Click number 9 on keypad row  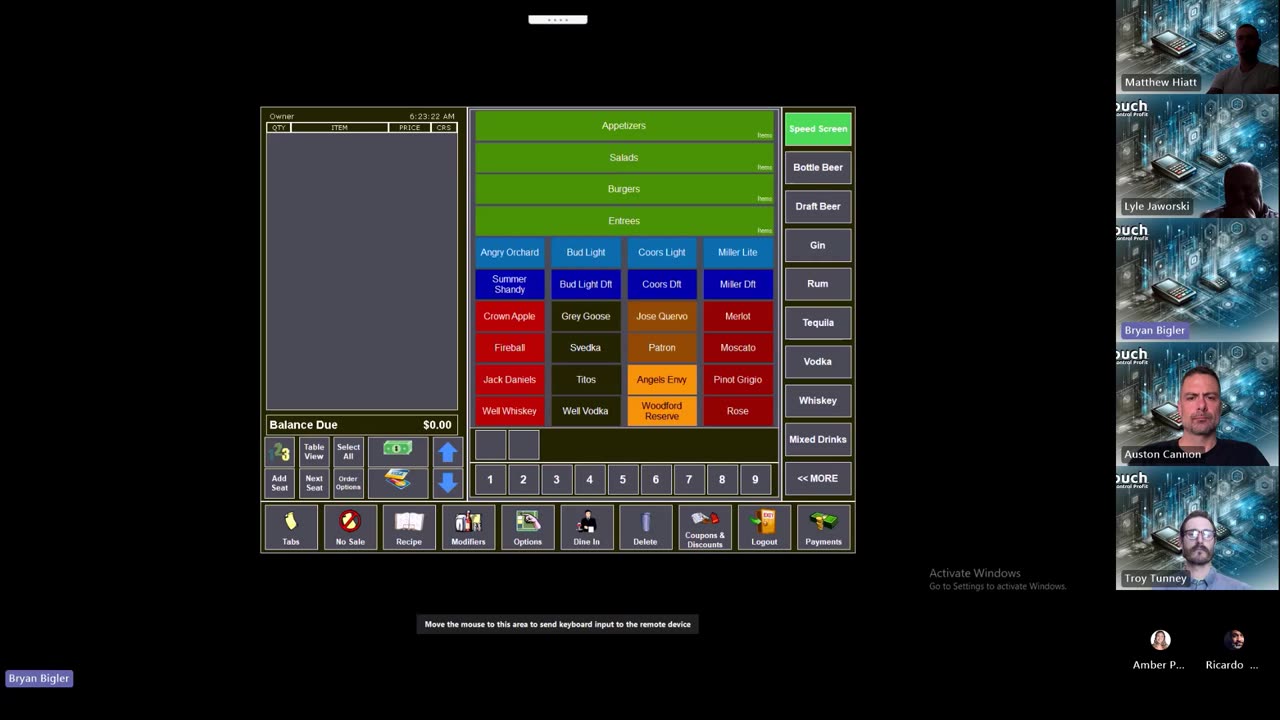(755, 480)
